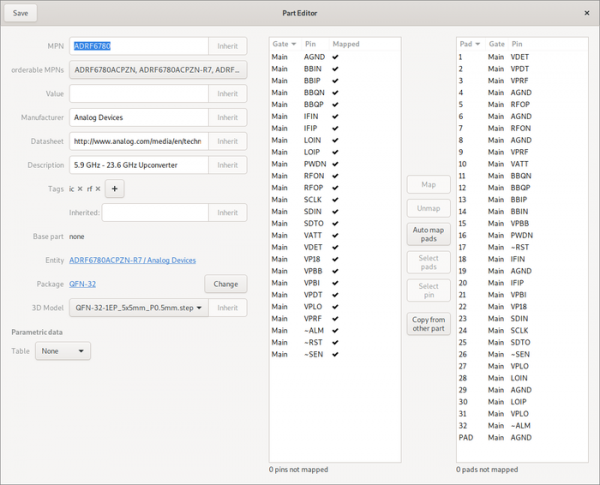Click the Save button

tap(21, 13)
